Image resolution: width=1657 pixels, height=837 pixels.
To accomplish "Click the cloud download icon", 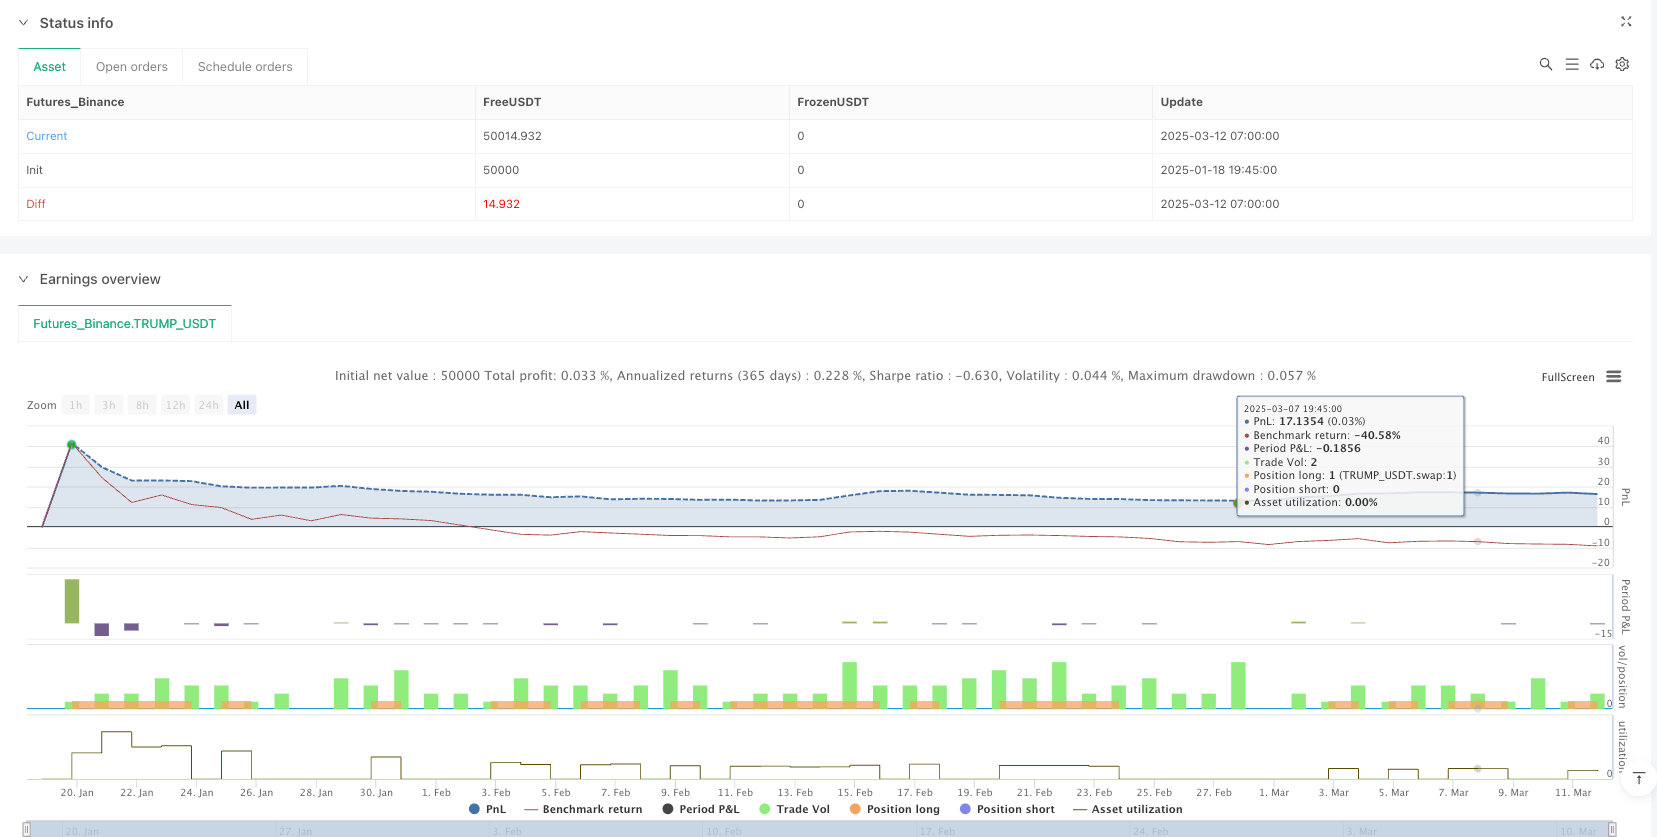I will (1597, 64).
